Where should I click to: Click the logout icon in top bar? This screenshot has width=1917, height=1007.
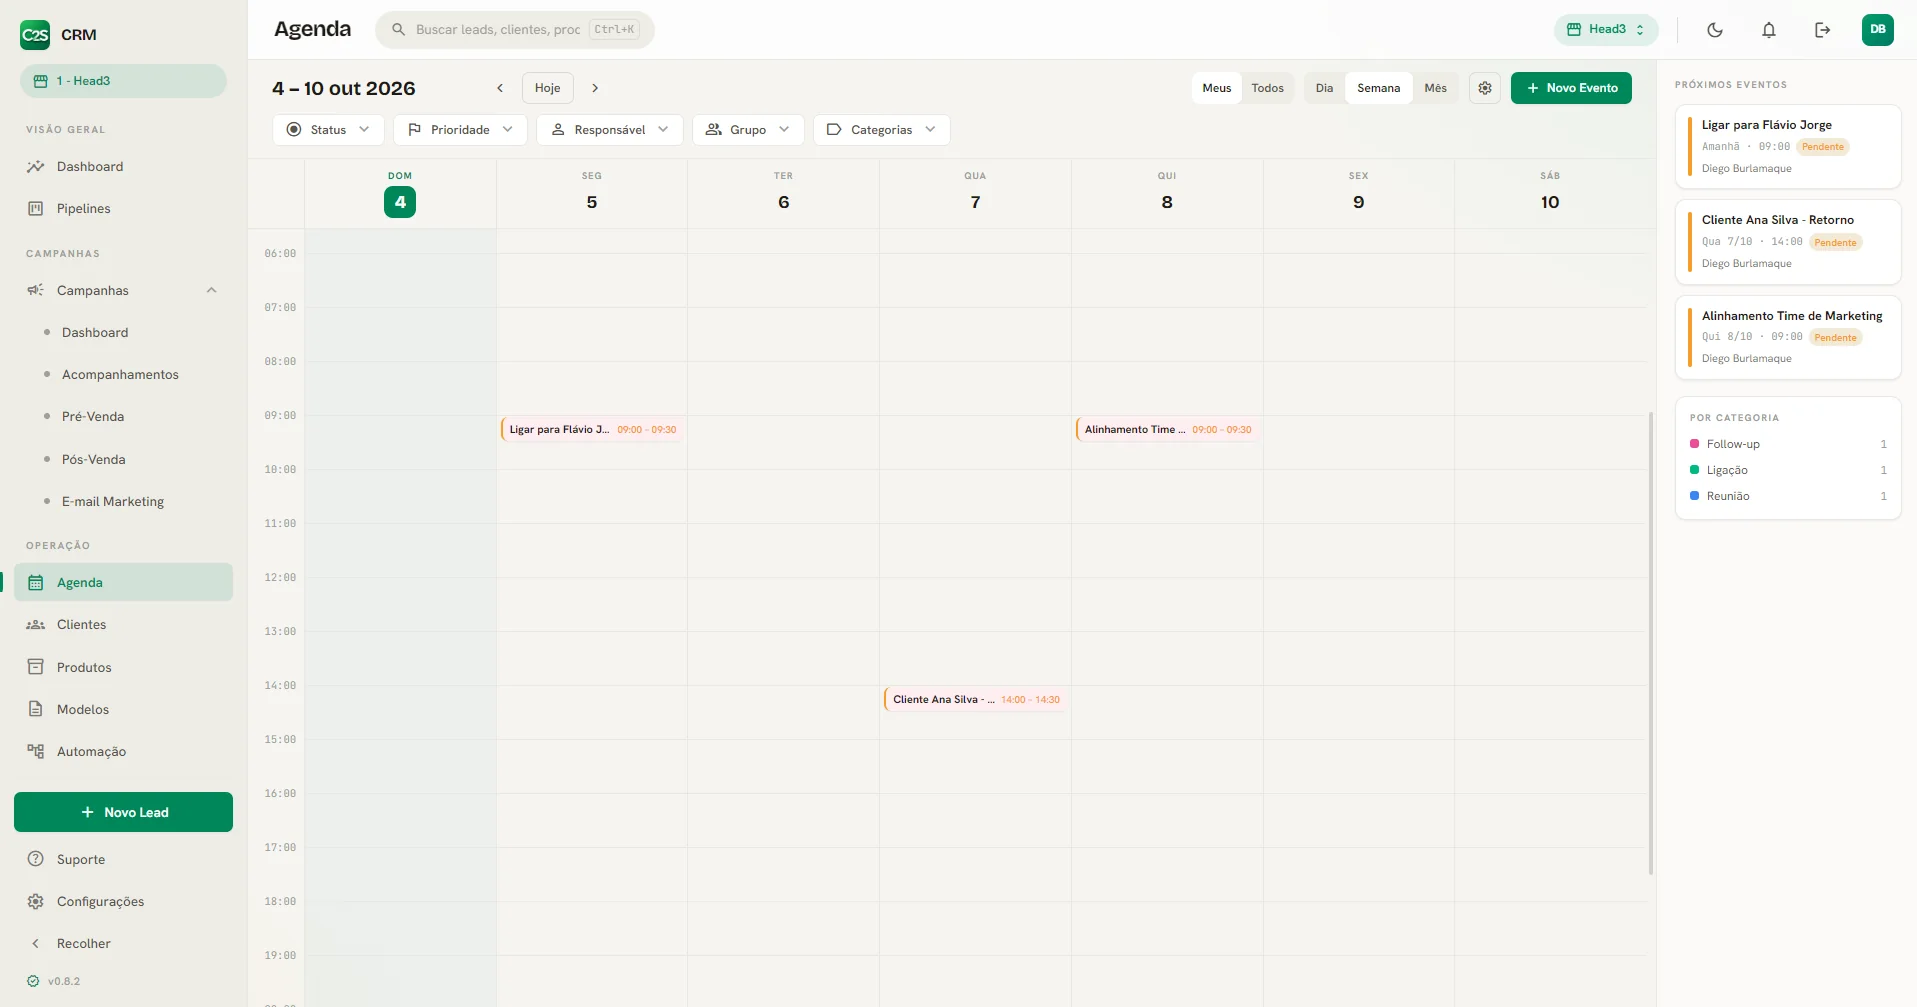coord(1823,30)
